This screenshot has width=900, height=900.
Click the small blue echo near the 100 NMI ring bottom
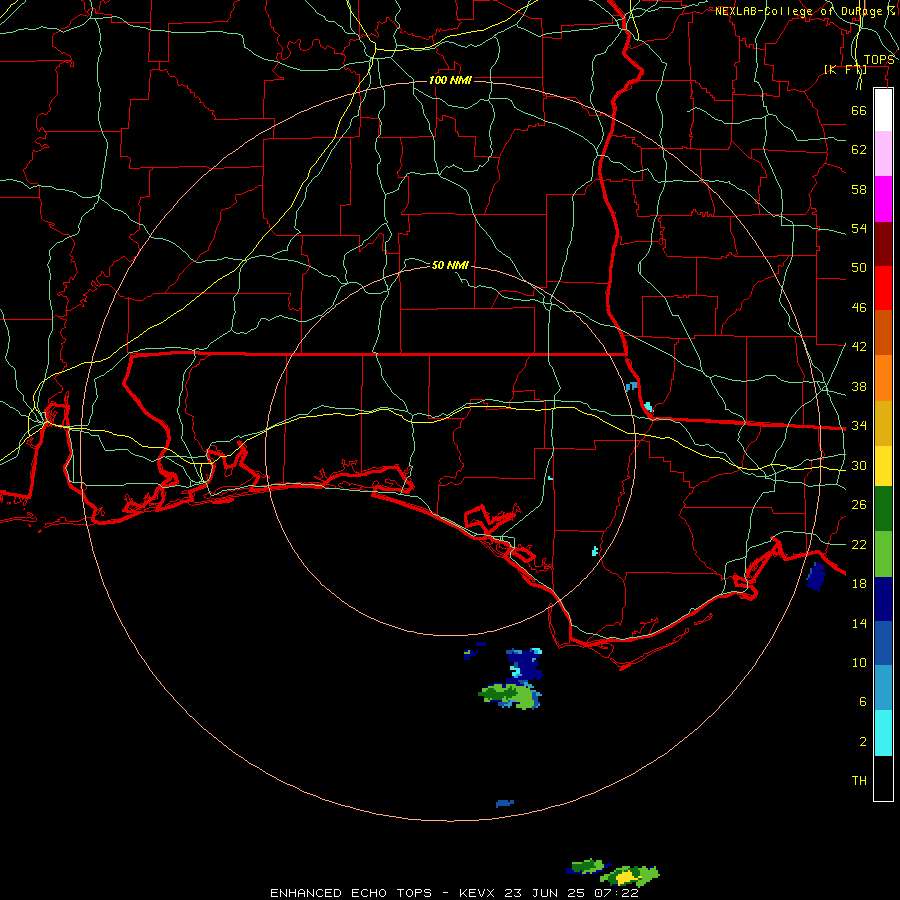click(505, 804)
